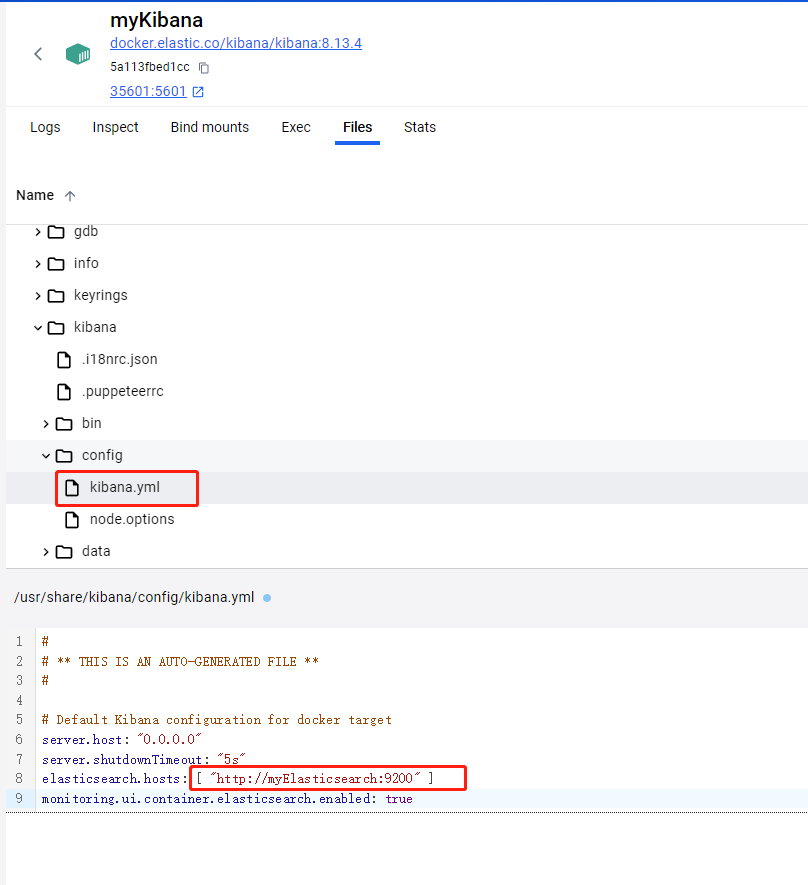Expand the data folder chevron
Image resolution: width=808 pixels, height=885 pixels.
click(x=46, y=552)
